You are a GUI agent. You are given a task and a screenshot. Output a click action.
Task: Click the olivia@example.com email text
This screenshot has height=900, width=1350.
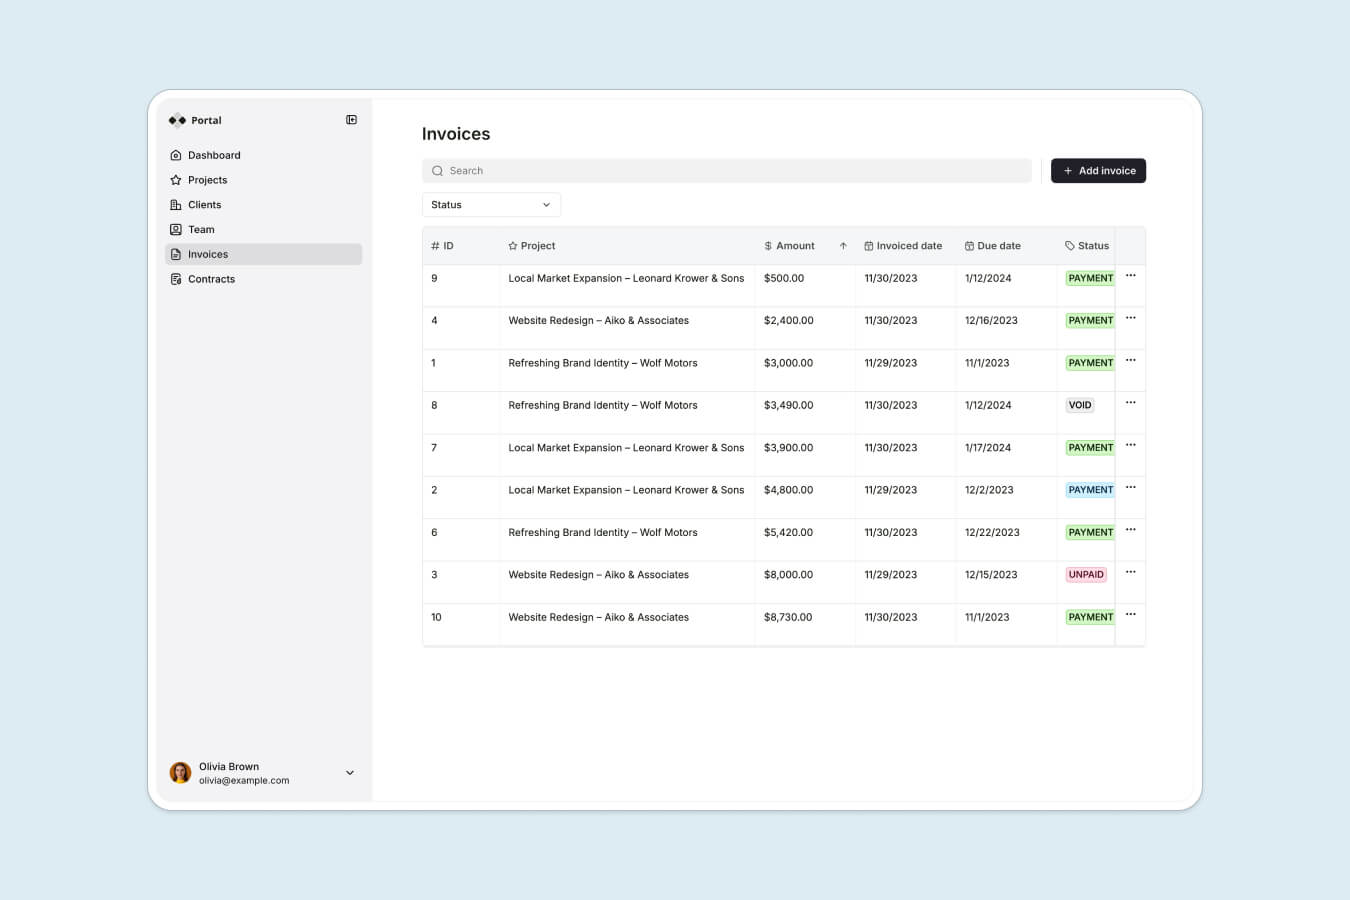click(244, 781)
